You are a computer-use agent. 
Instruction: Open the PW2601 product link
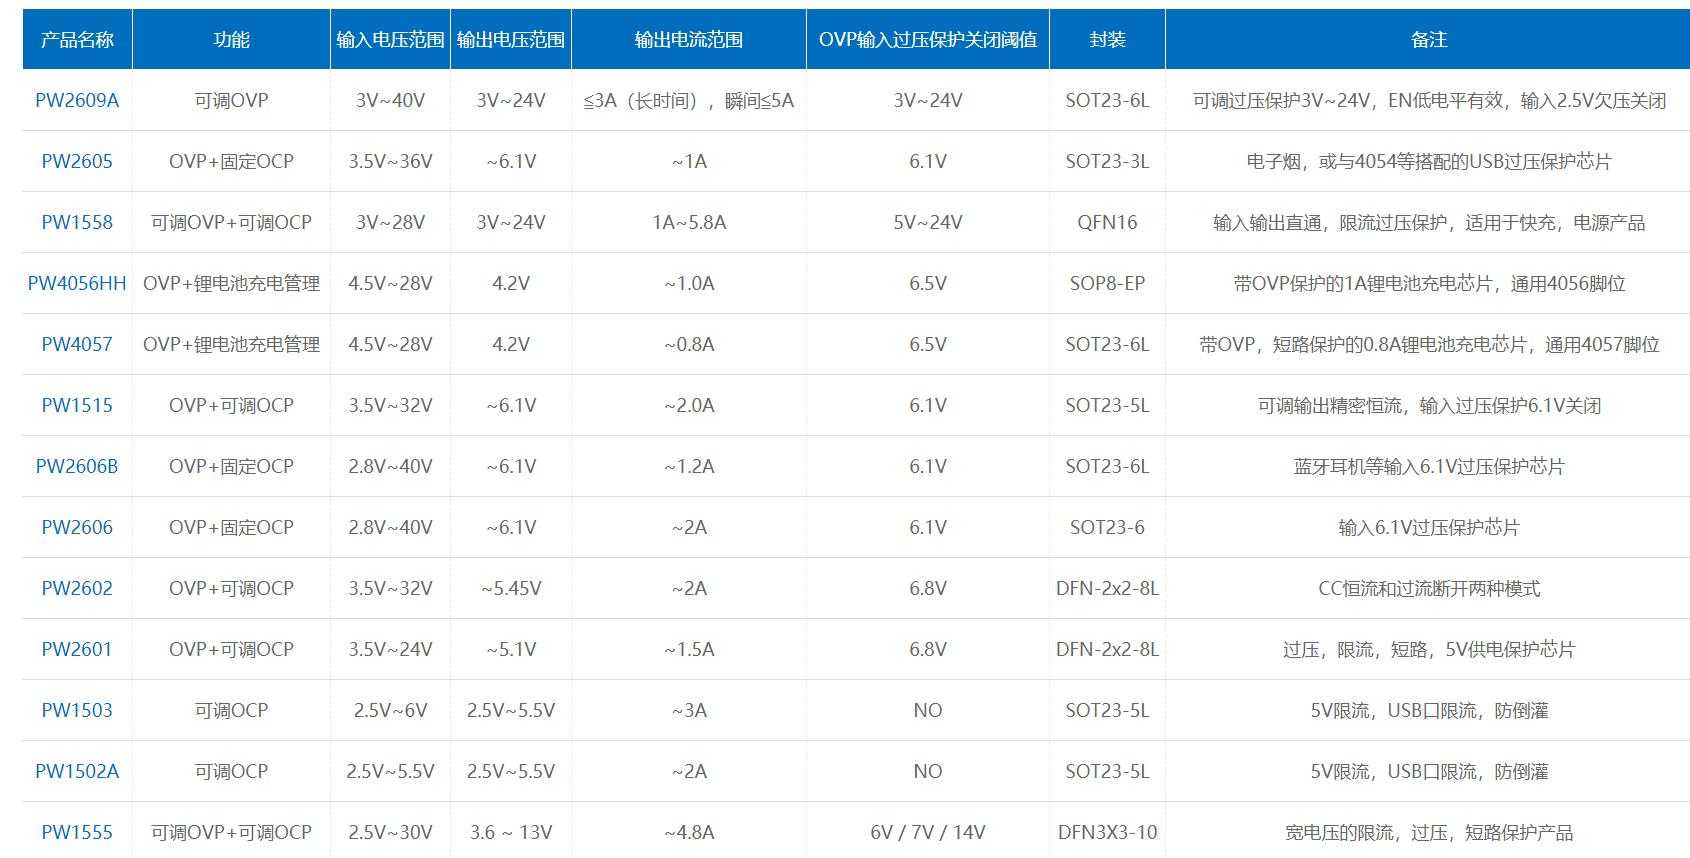[x=77, y=649]
